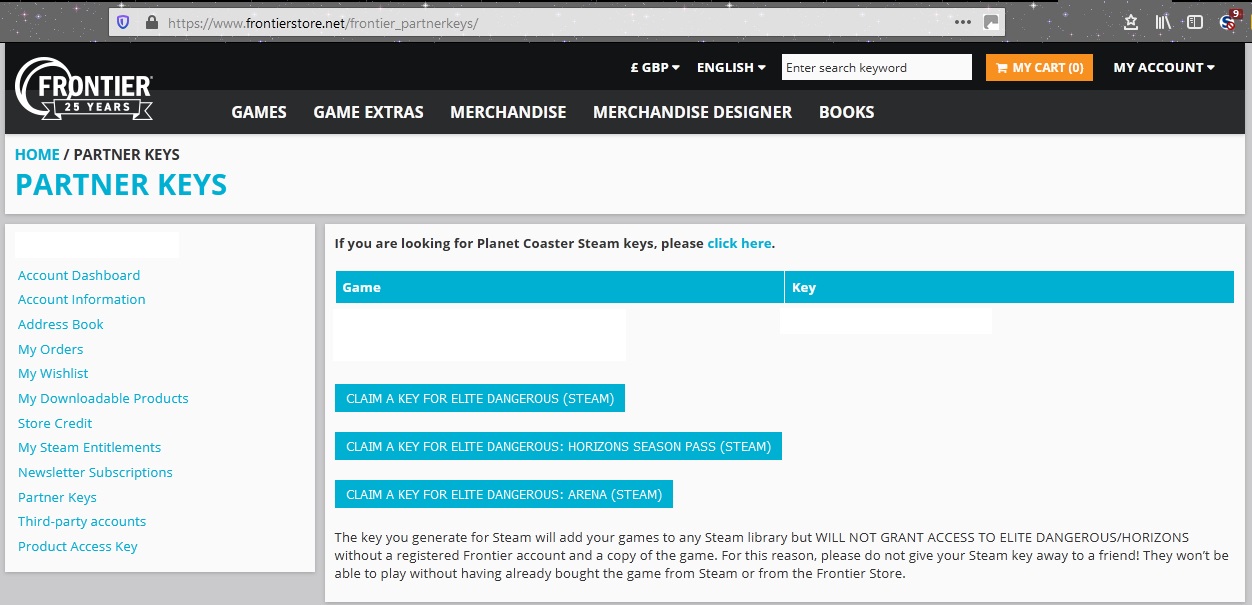The width and height of the screenshot is (1252, 605).
Task: Open My Wishlist link
Action: click(x=53, y=373)
